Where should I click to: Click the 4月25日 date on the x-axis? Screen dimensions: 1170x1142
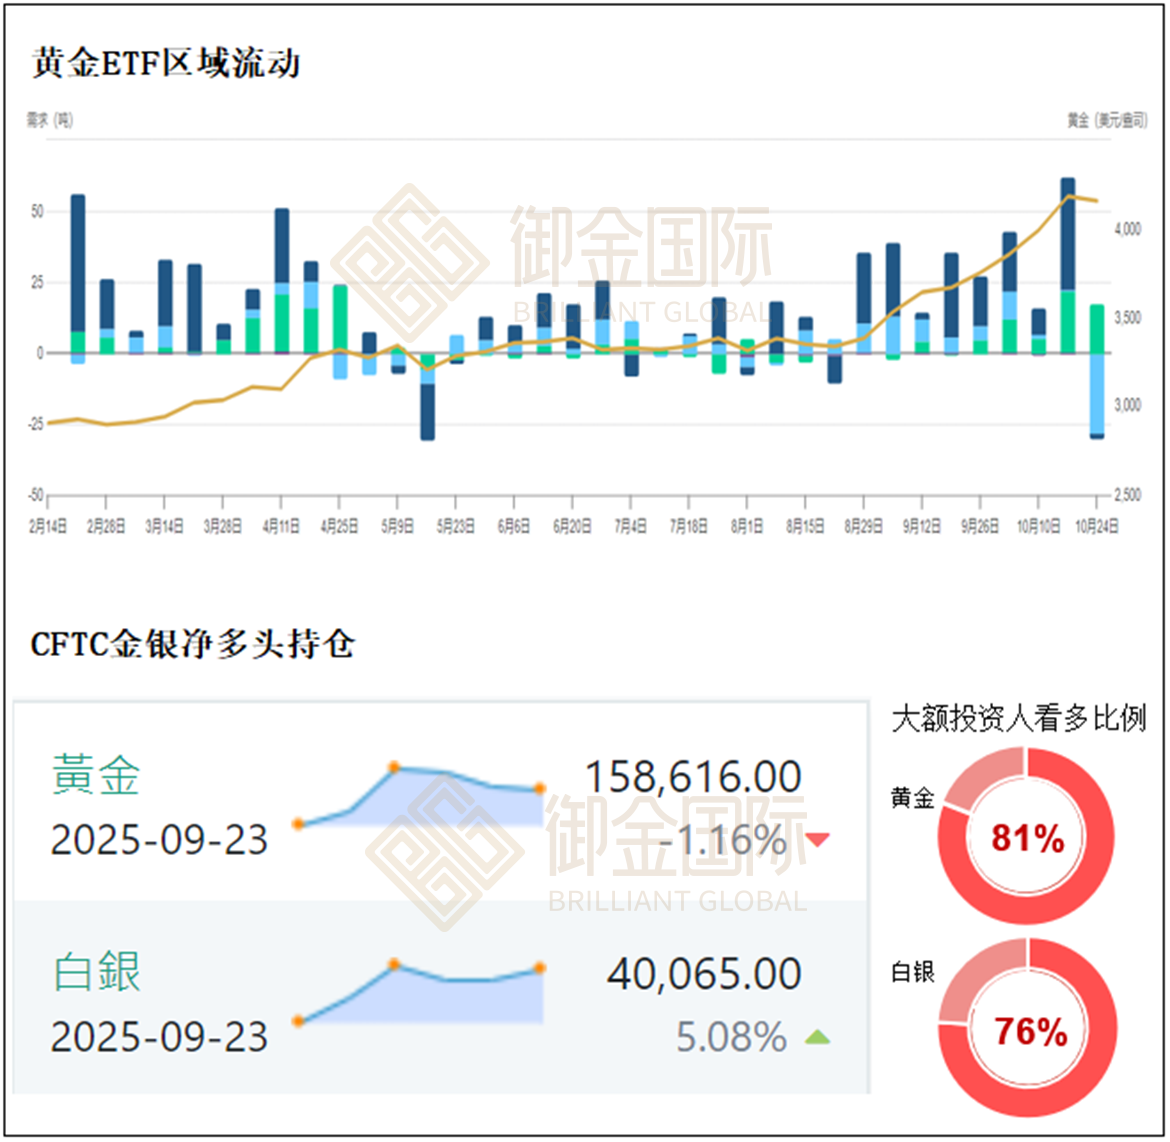339,526
